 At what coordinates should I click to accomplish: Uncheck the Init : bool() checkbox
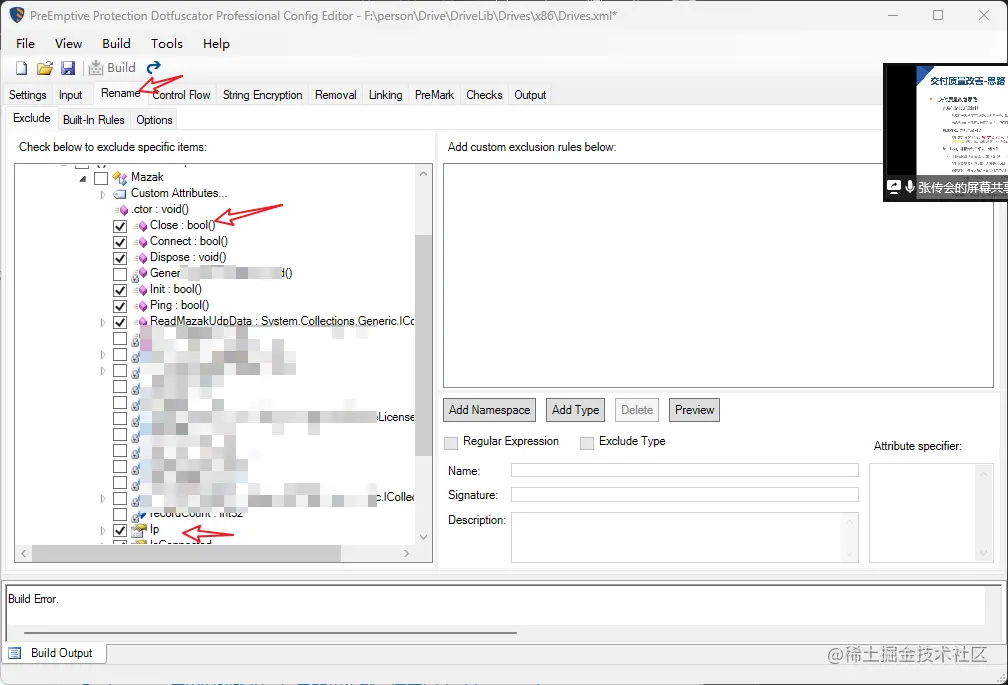pyautogui.click(x=120, y=290)
